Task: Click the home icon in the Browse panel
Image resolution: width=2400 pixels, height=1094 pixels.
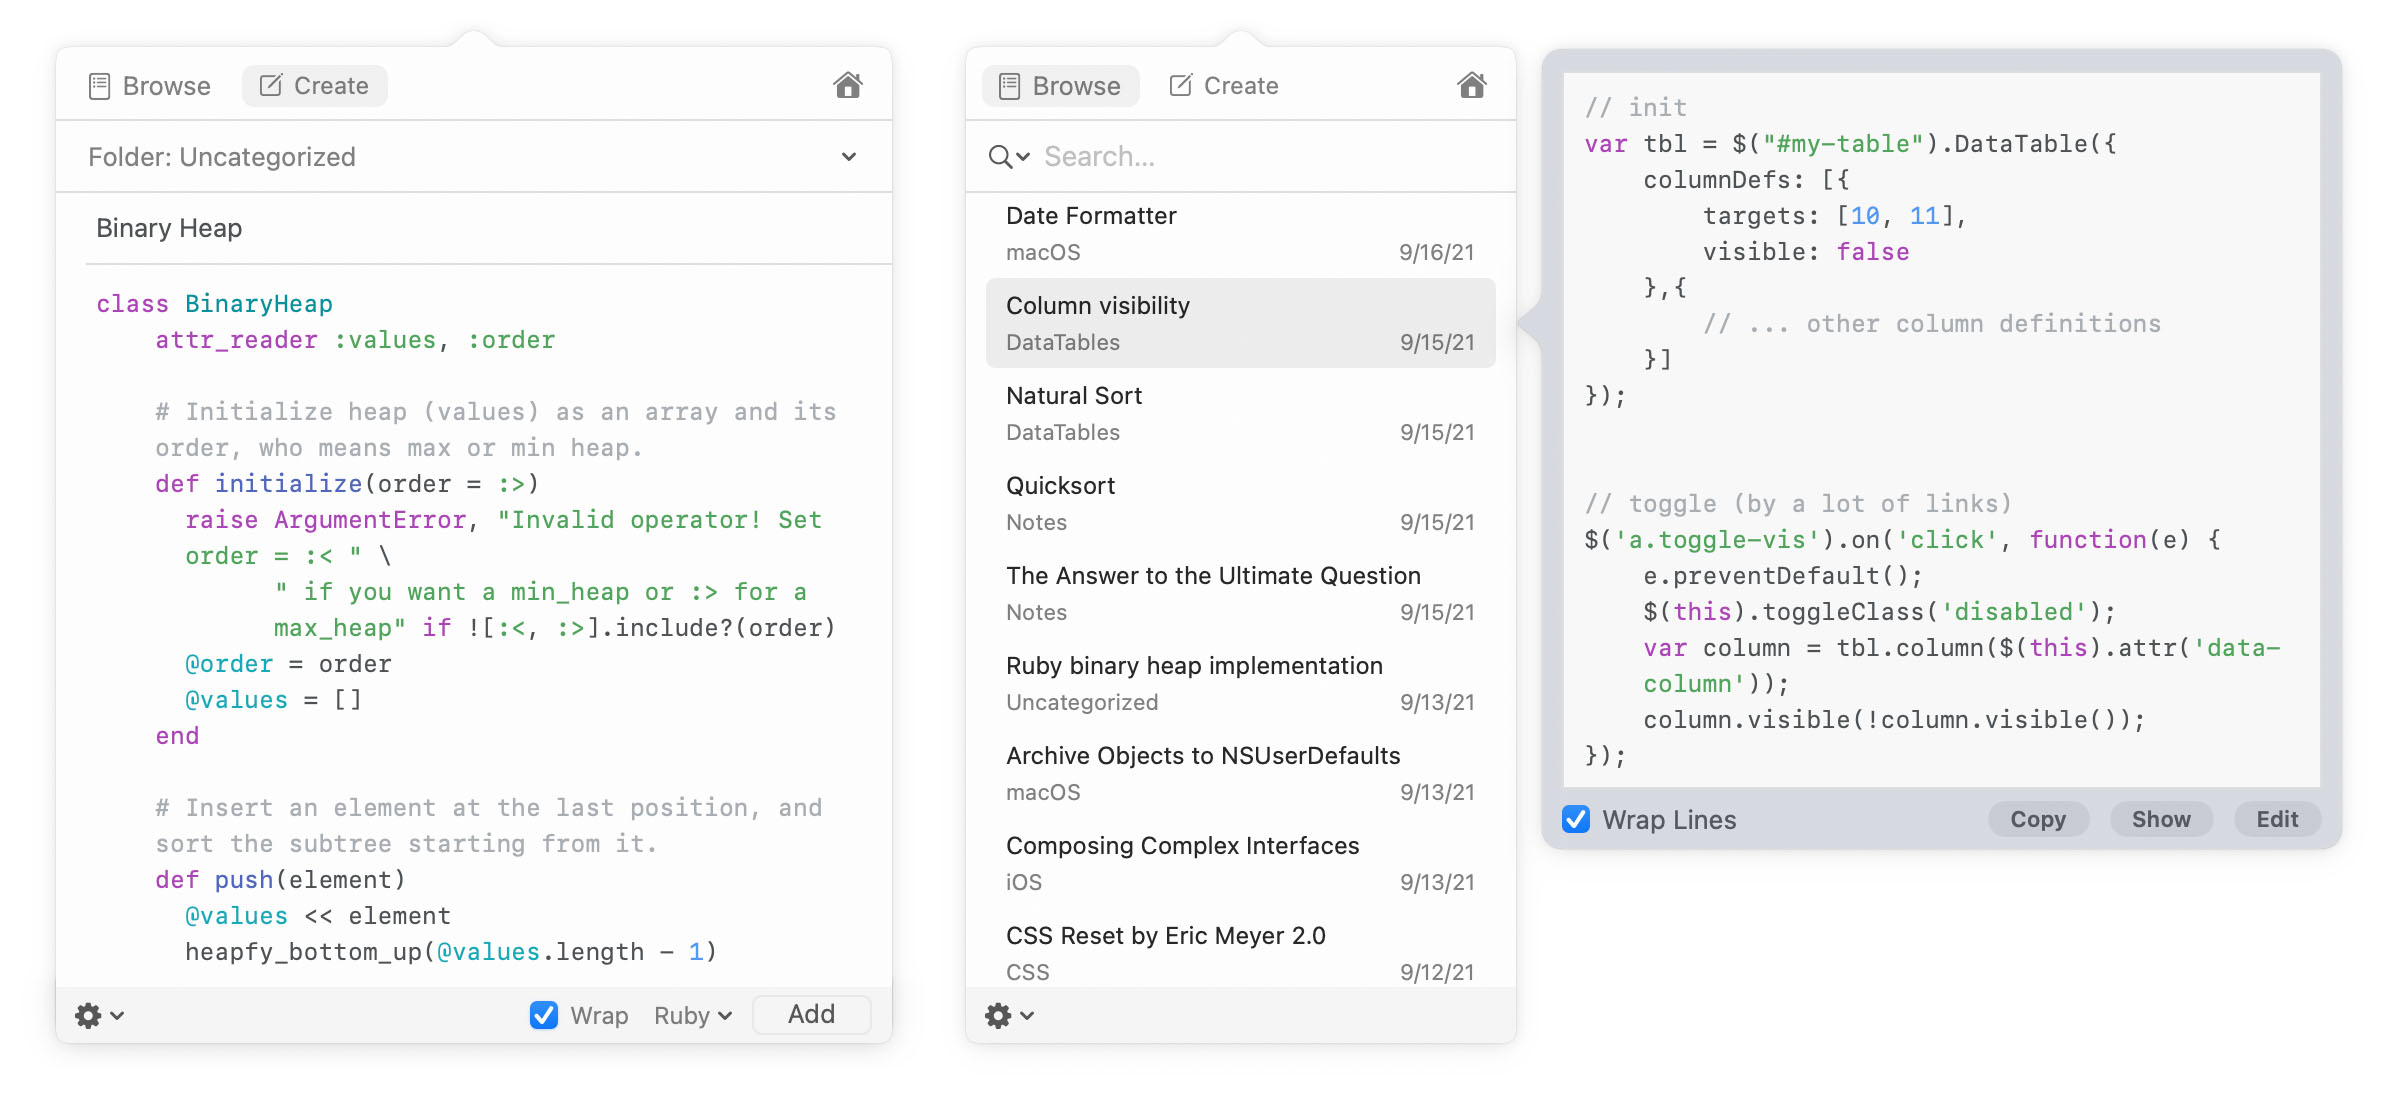Action: (1472, 86)
